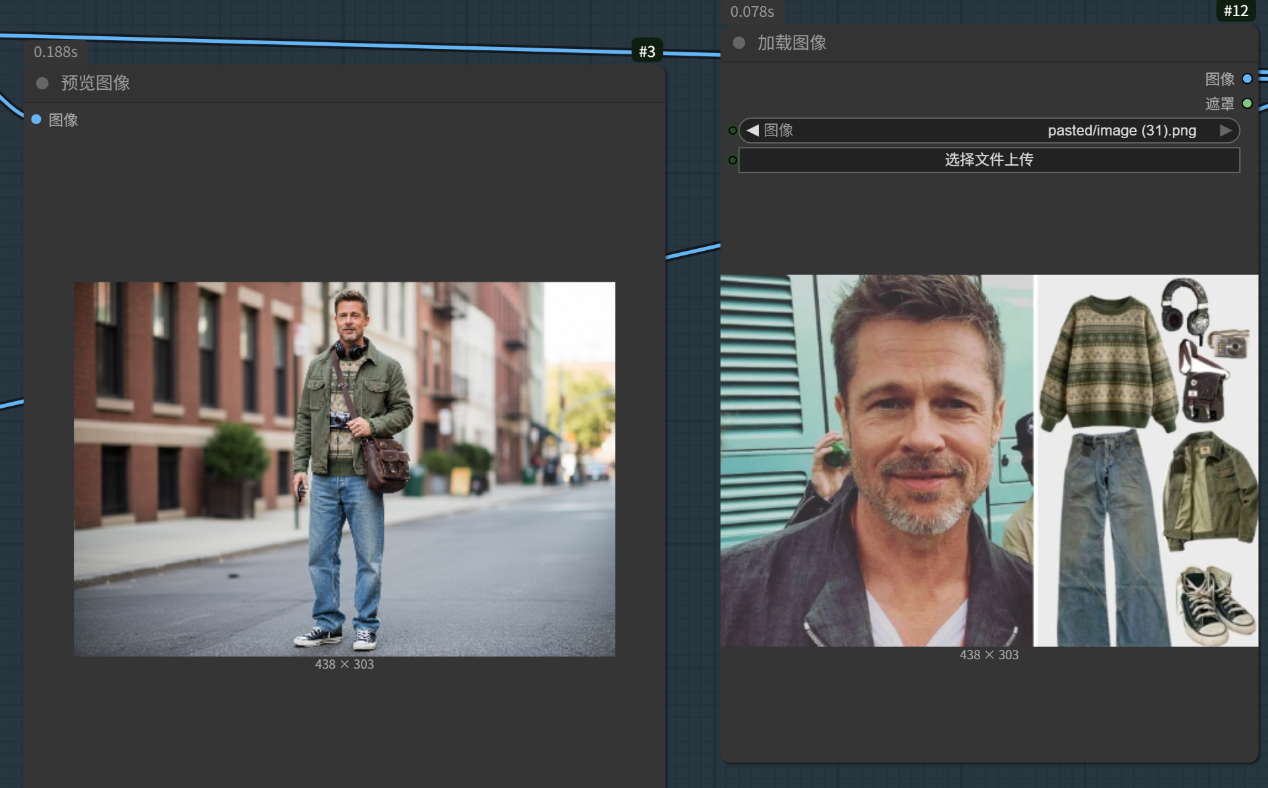Collapse the 加载图像 node using its title dot
This screenshot has height=788, width=1268.
point(739,43)
